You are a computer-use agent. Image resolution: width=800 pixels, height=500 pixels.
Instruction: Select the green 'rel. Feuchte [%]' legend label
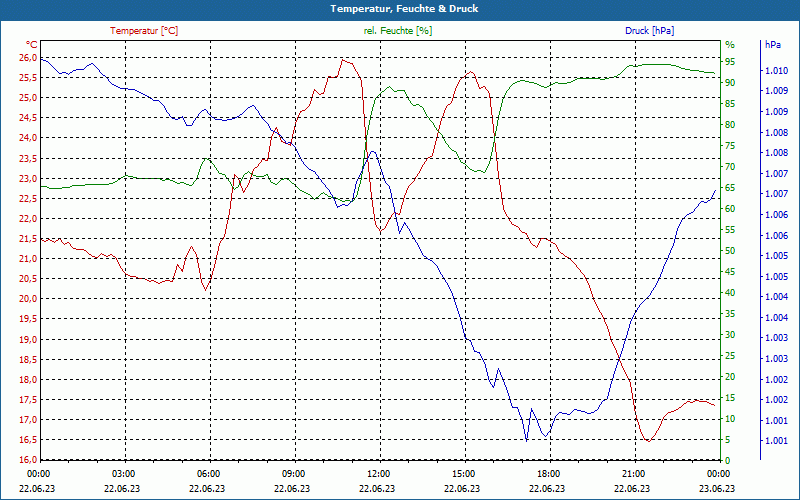[x=398, y=31]
